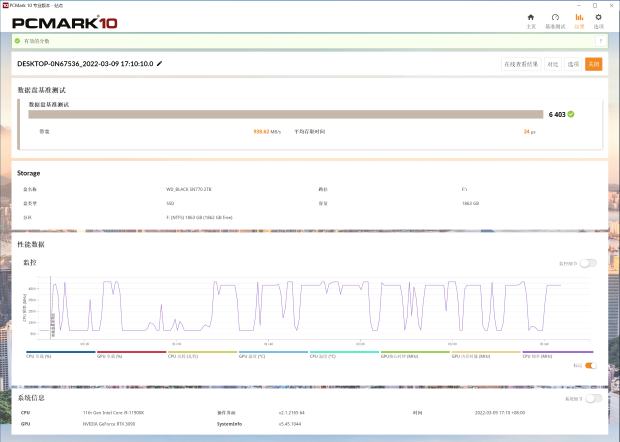The height and width of the screenshot is (442, 620).
Task: Open the Benchmarks (基准测试) tab
Action: 555,21
